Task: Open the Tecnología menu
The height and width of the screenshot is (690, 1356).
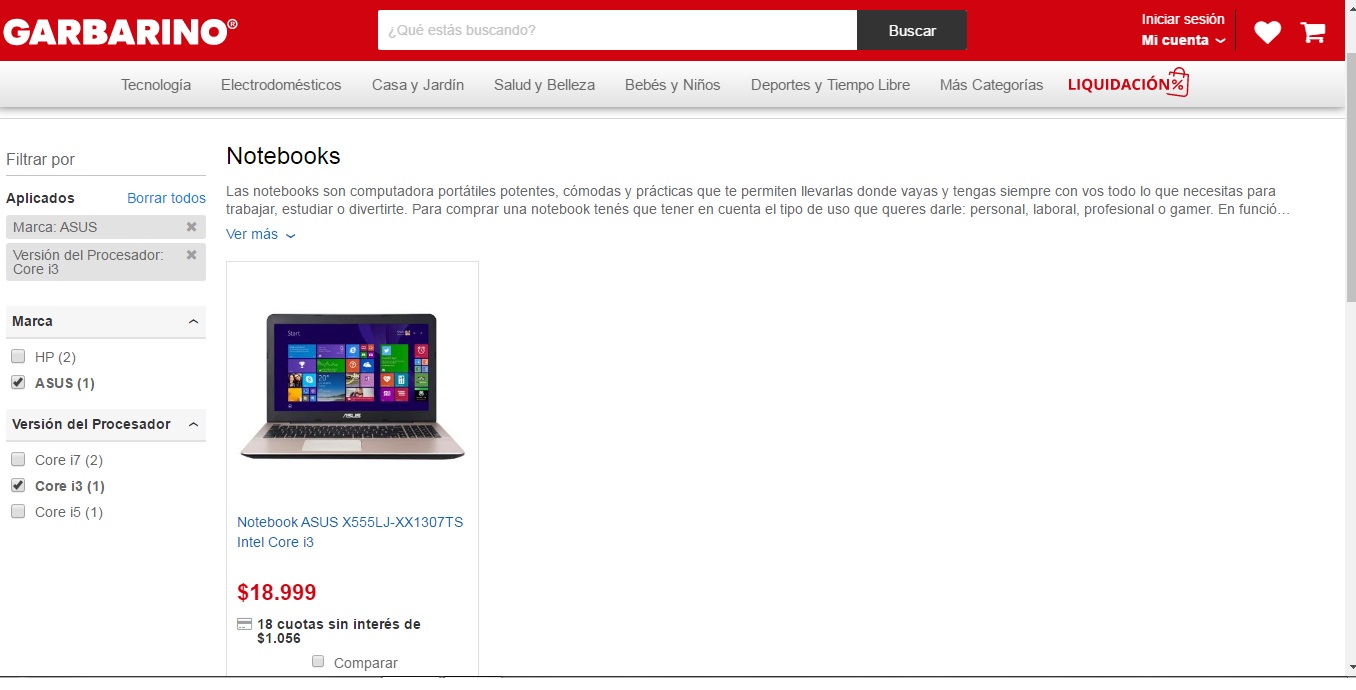Action: (156, 85)
